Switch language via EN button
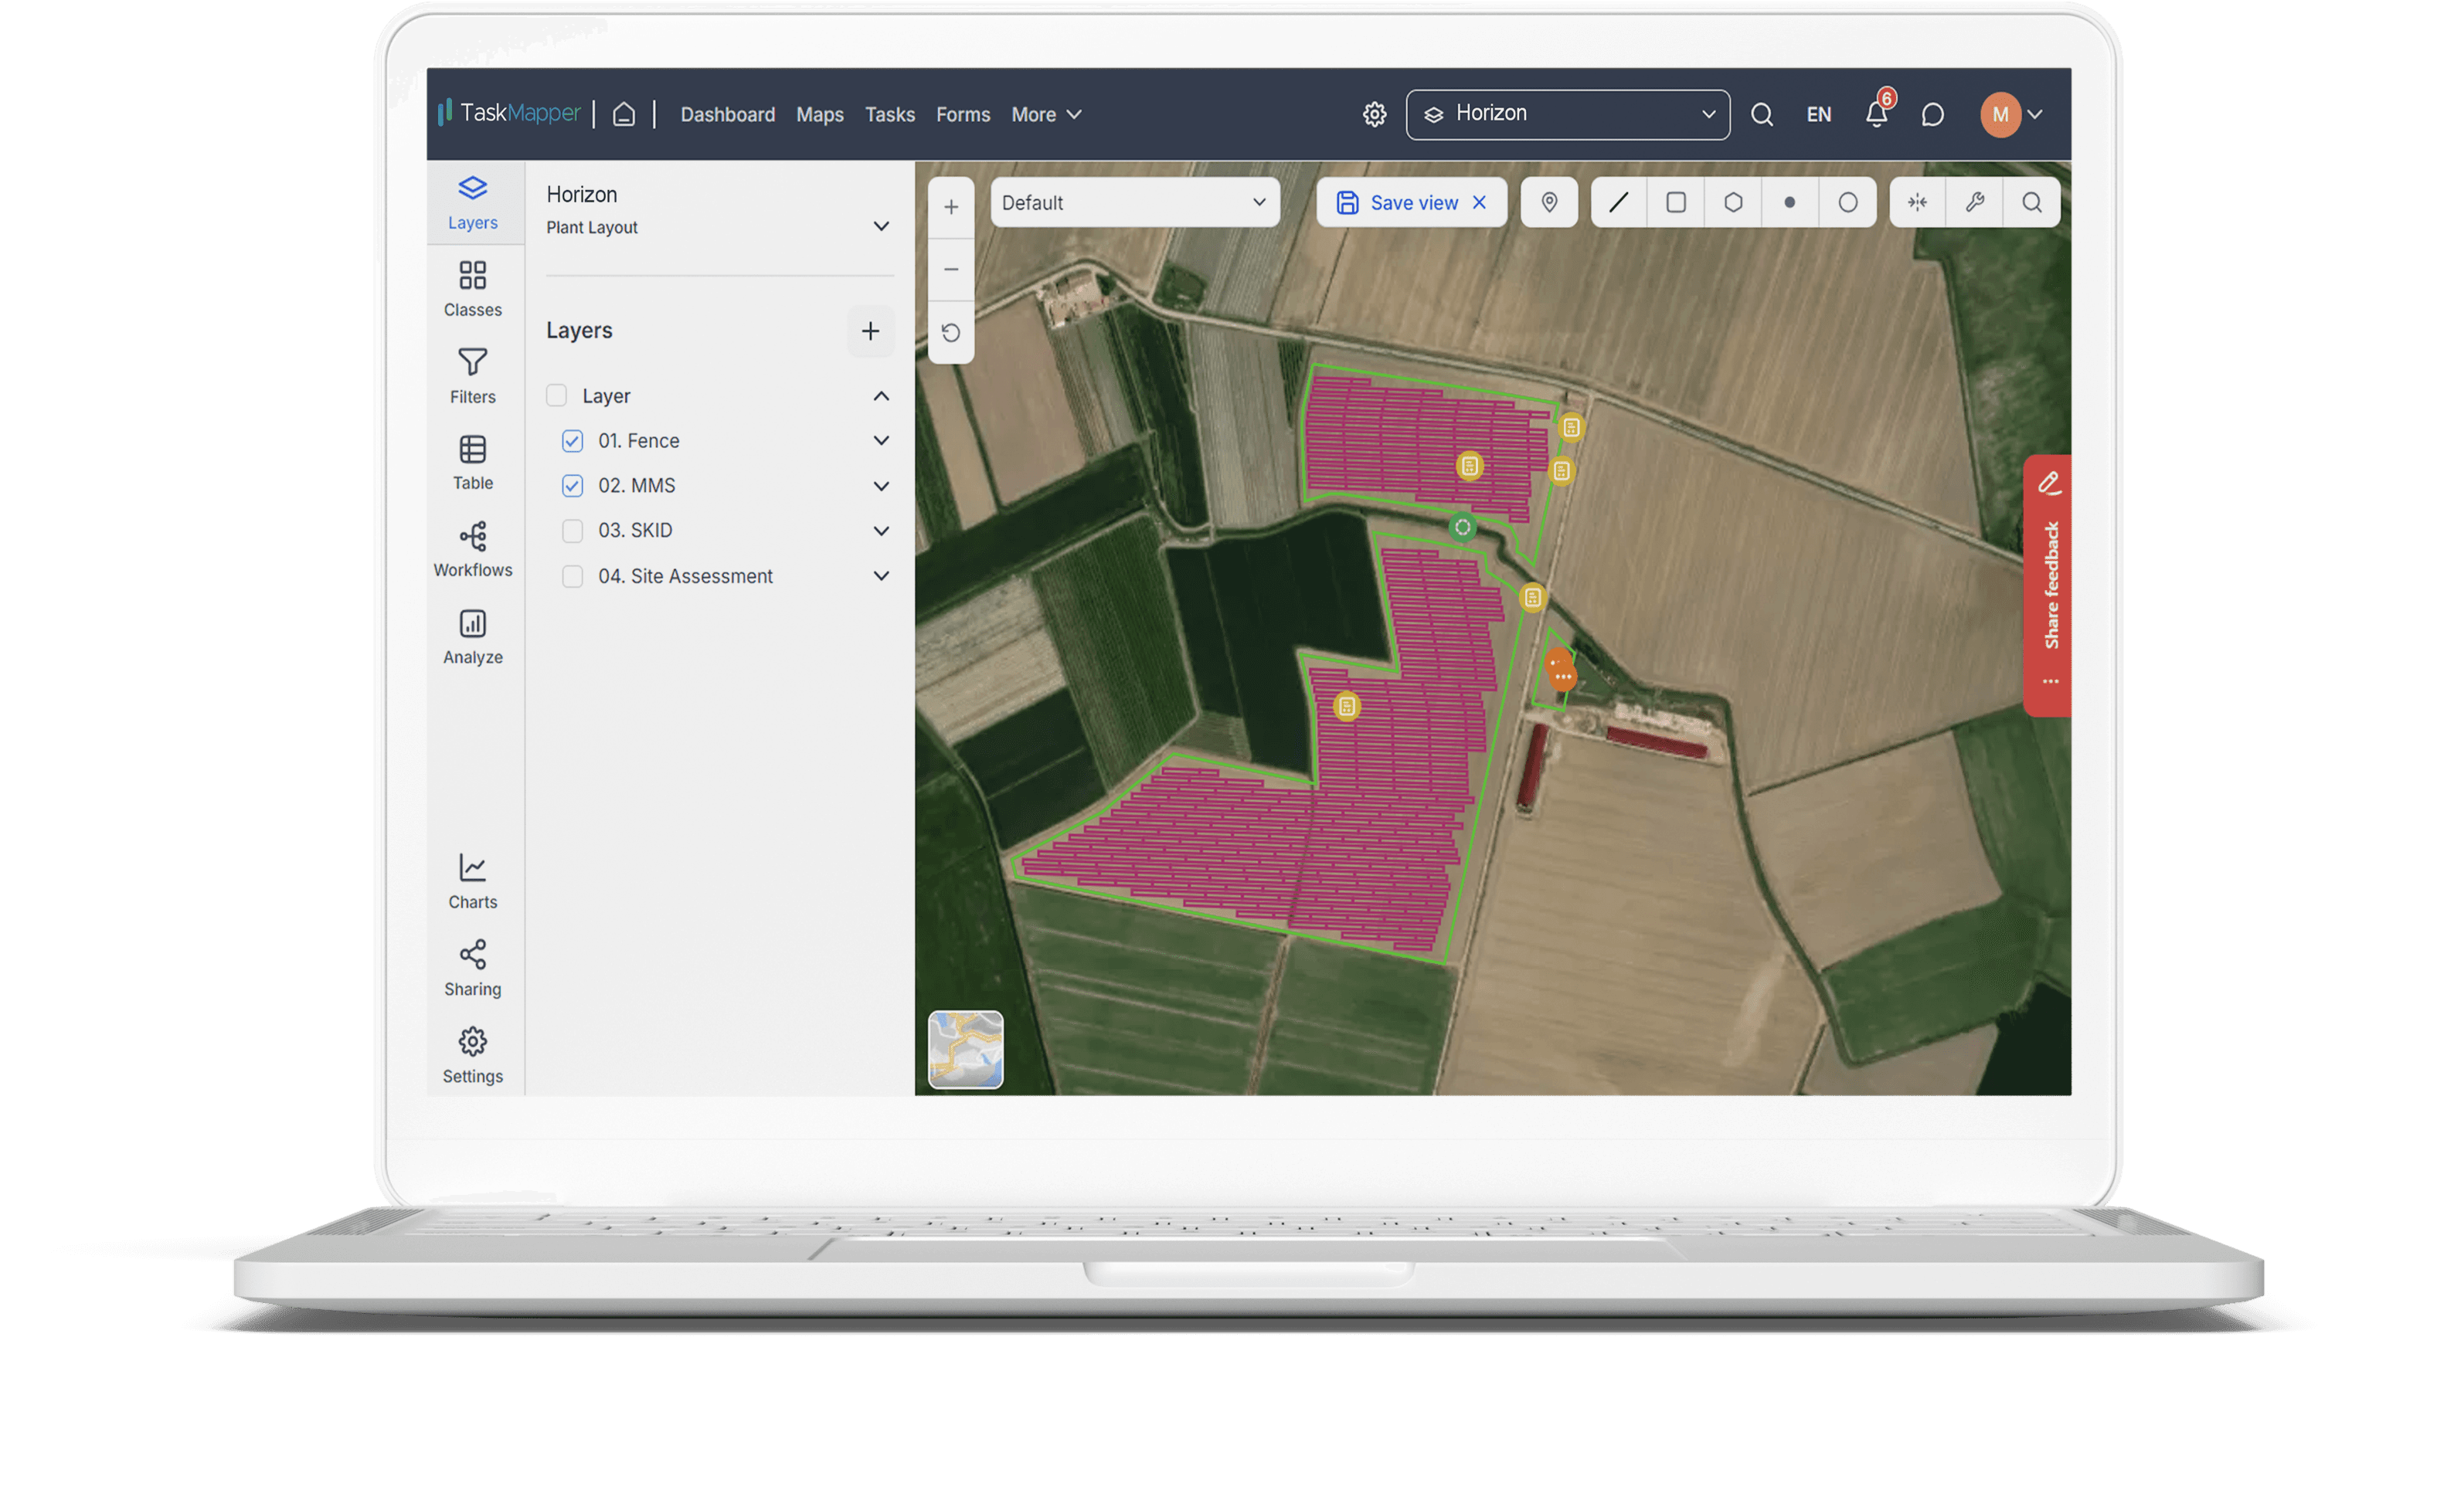The width and height of the screenshot is (2464, 1500). coord(1818,114)
